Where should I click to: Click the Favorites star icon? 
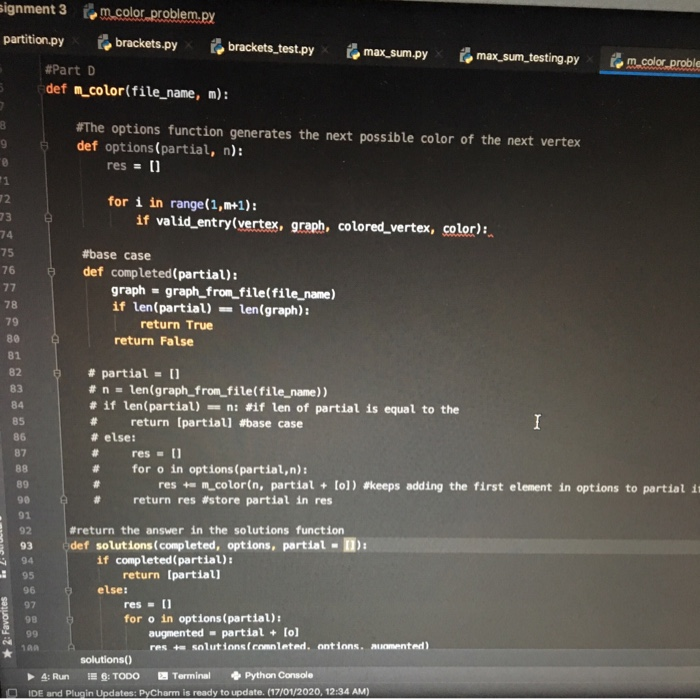[x=7, y=653]
